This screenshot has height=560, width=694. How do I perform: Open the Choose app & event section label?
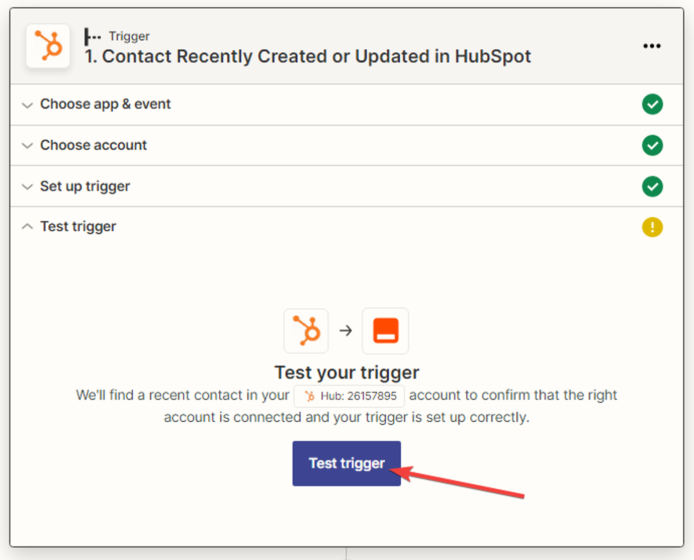[105, 104]
